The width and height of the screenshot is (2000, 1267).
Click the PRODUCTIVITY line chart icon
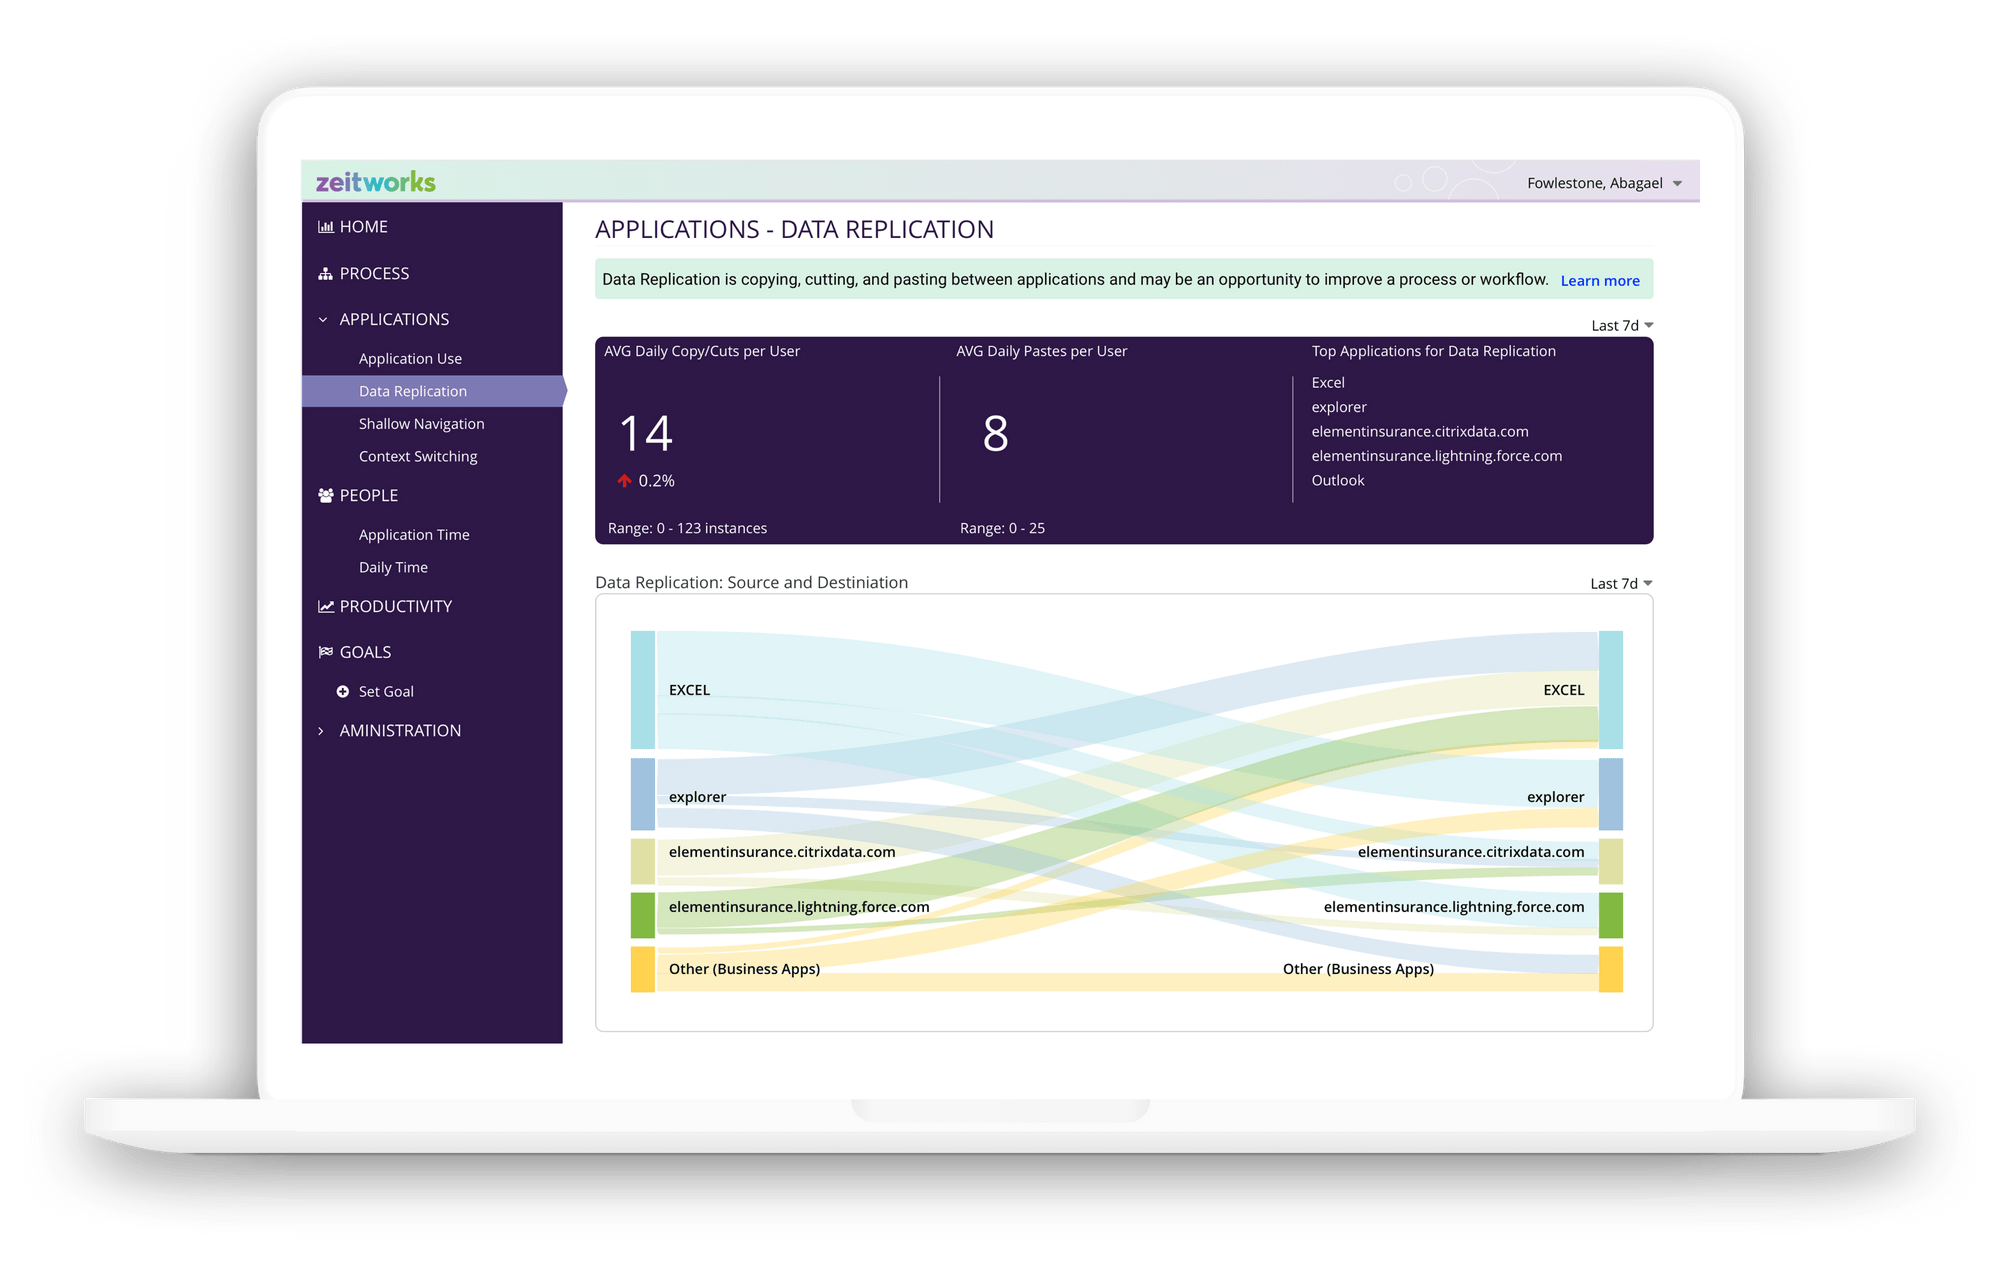326,606
